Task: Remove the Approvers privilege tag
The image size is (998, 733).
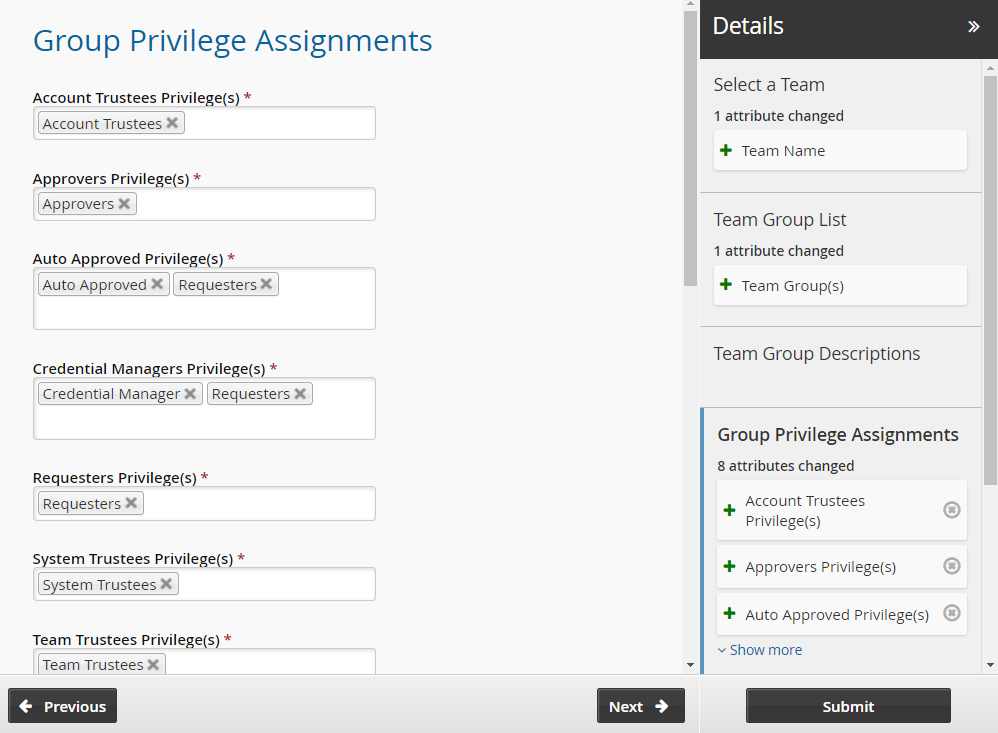Action: 124,204
